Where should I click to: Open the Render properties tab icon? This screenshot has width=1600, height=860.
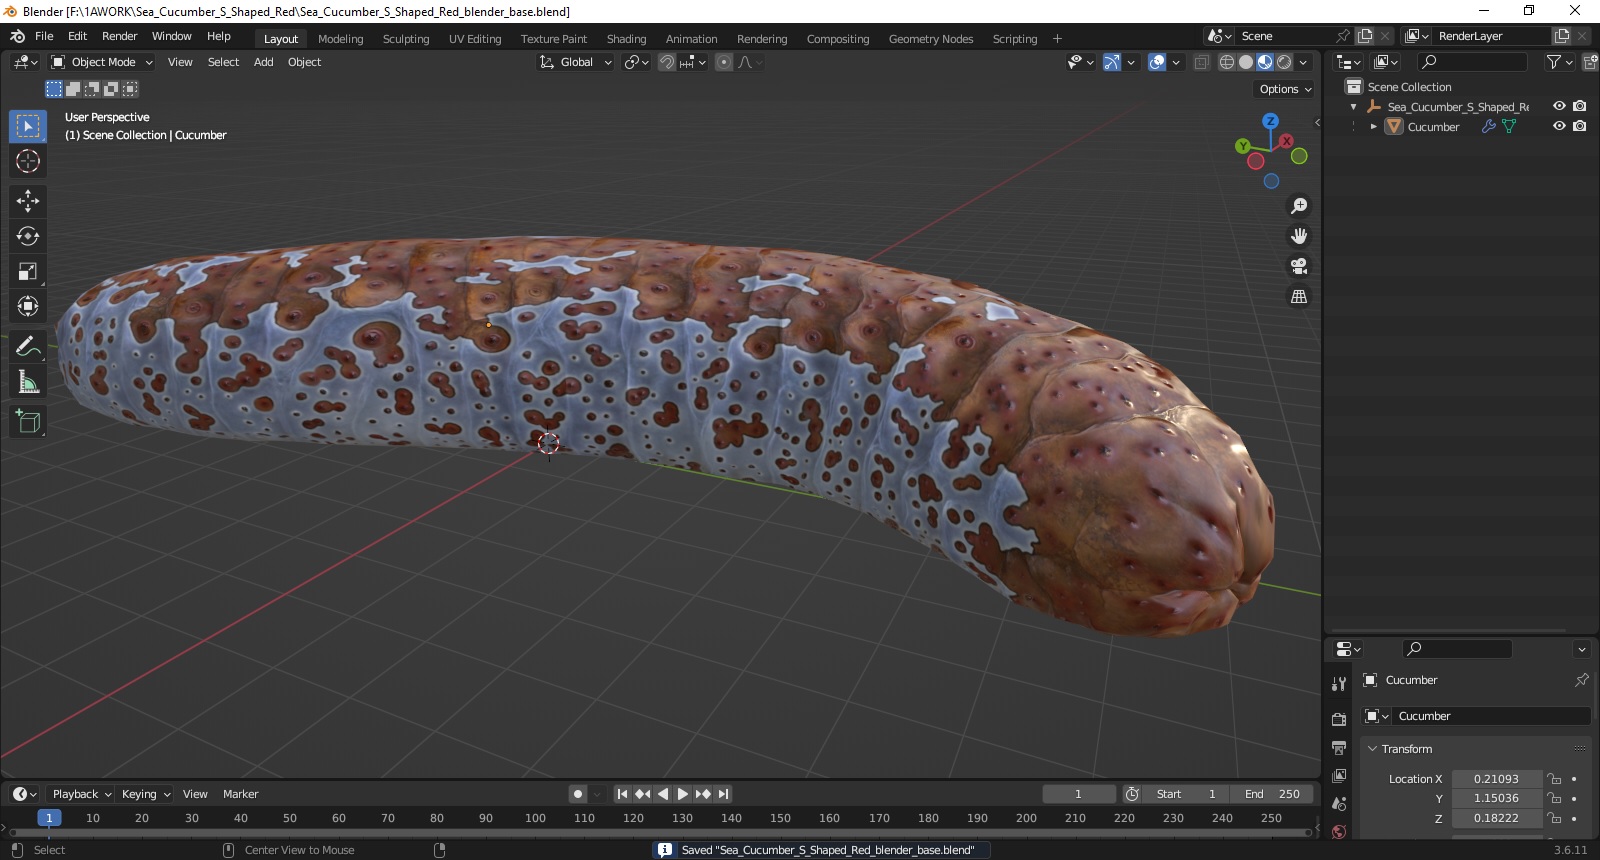(x=1339, y=719)
